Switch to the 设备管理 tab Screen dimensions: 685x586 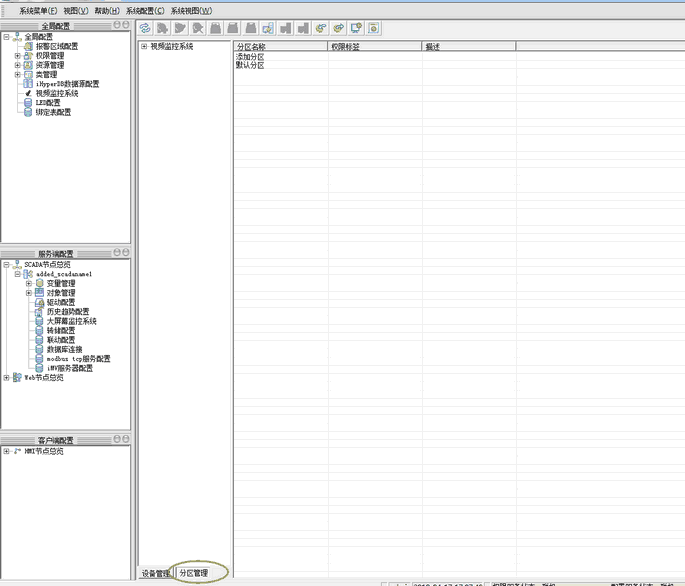[x=156, y=573]
